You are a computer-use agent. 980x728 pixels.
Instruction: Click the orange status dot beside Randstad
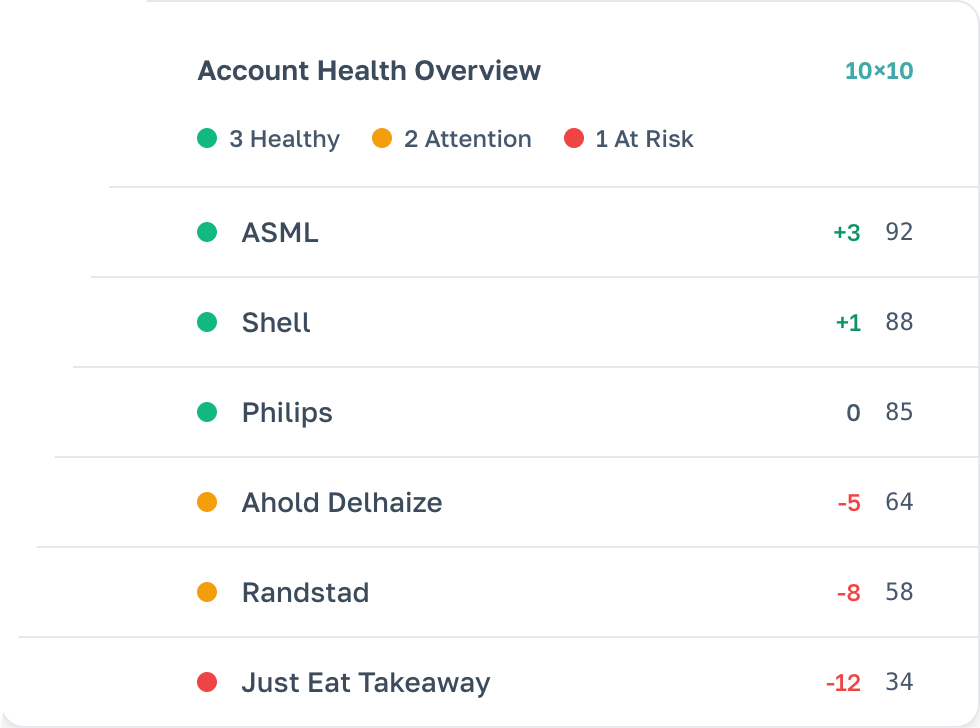[207, 592]
